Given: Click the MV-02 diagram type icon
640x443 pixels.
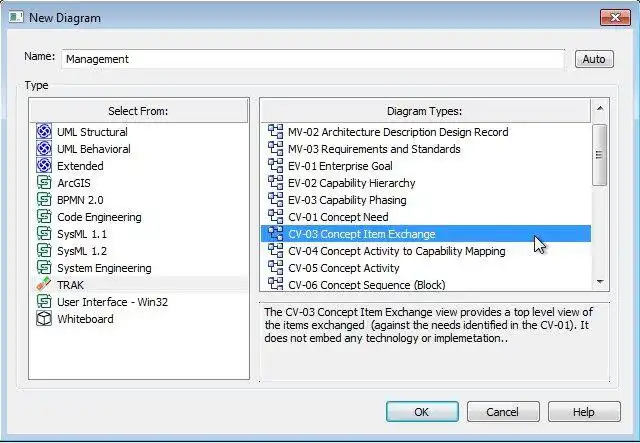Looking at the screenshot, I should 276,132.
